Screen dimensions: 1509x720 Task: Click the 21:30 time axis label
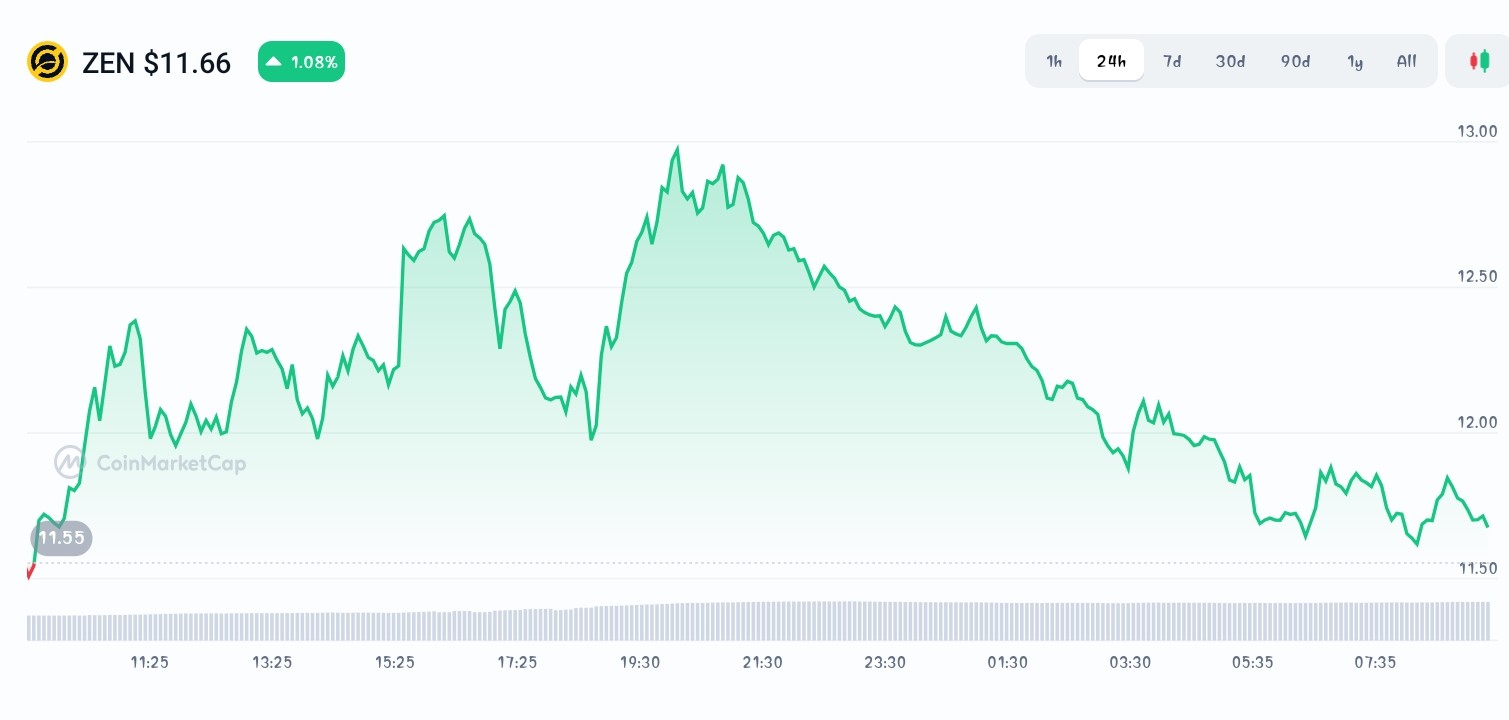click(x=763, y=662)
